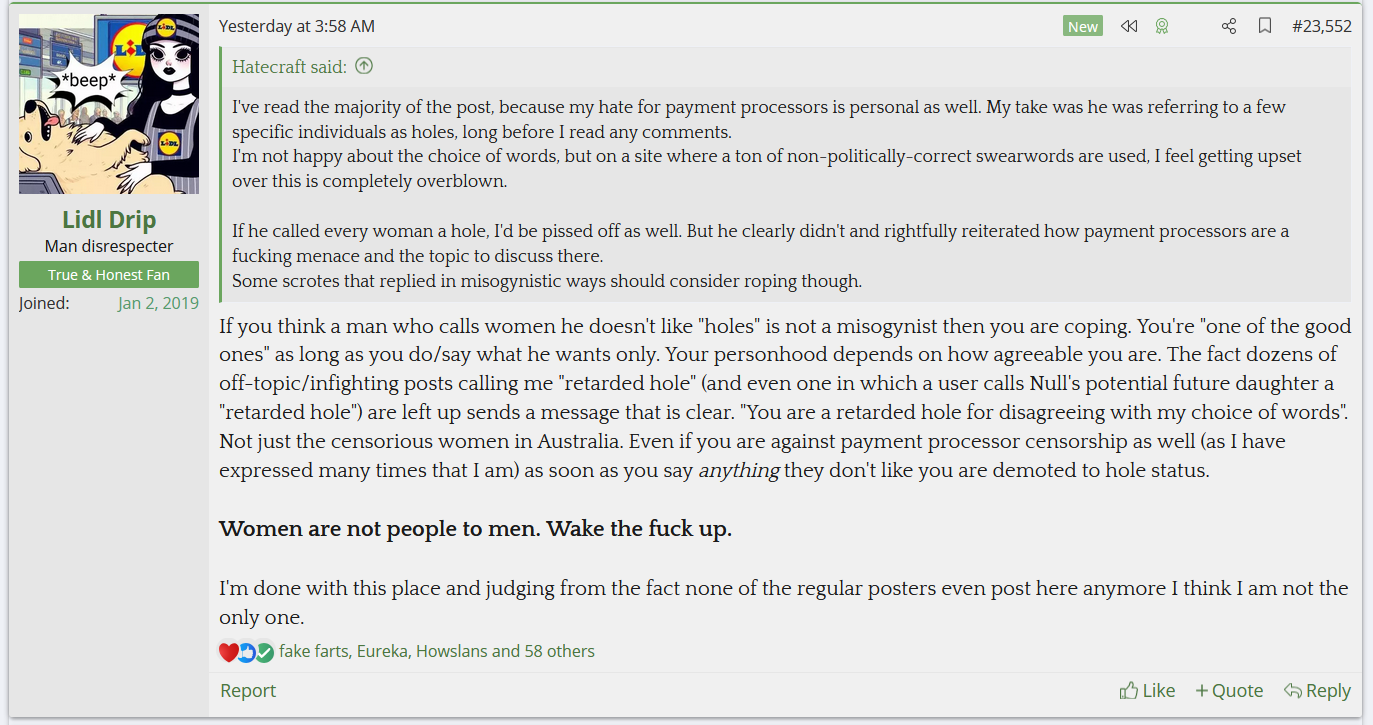Open the 'Hatecraft said:' quote source
The width and height of the screenshot is (1373, 725).
tap(290, 67)
